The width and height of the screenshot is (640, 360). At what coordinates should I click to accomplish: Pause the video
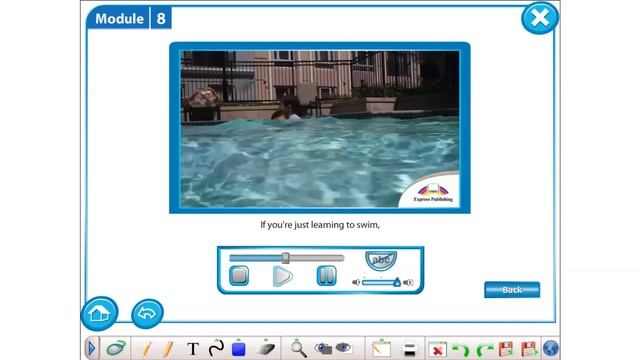tap(327, 276)
